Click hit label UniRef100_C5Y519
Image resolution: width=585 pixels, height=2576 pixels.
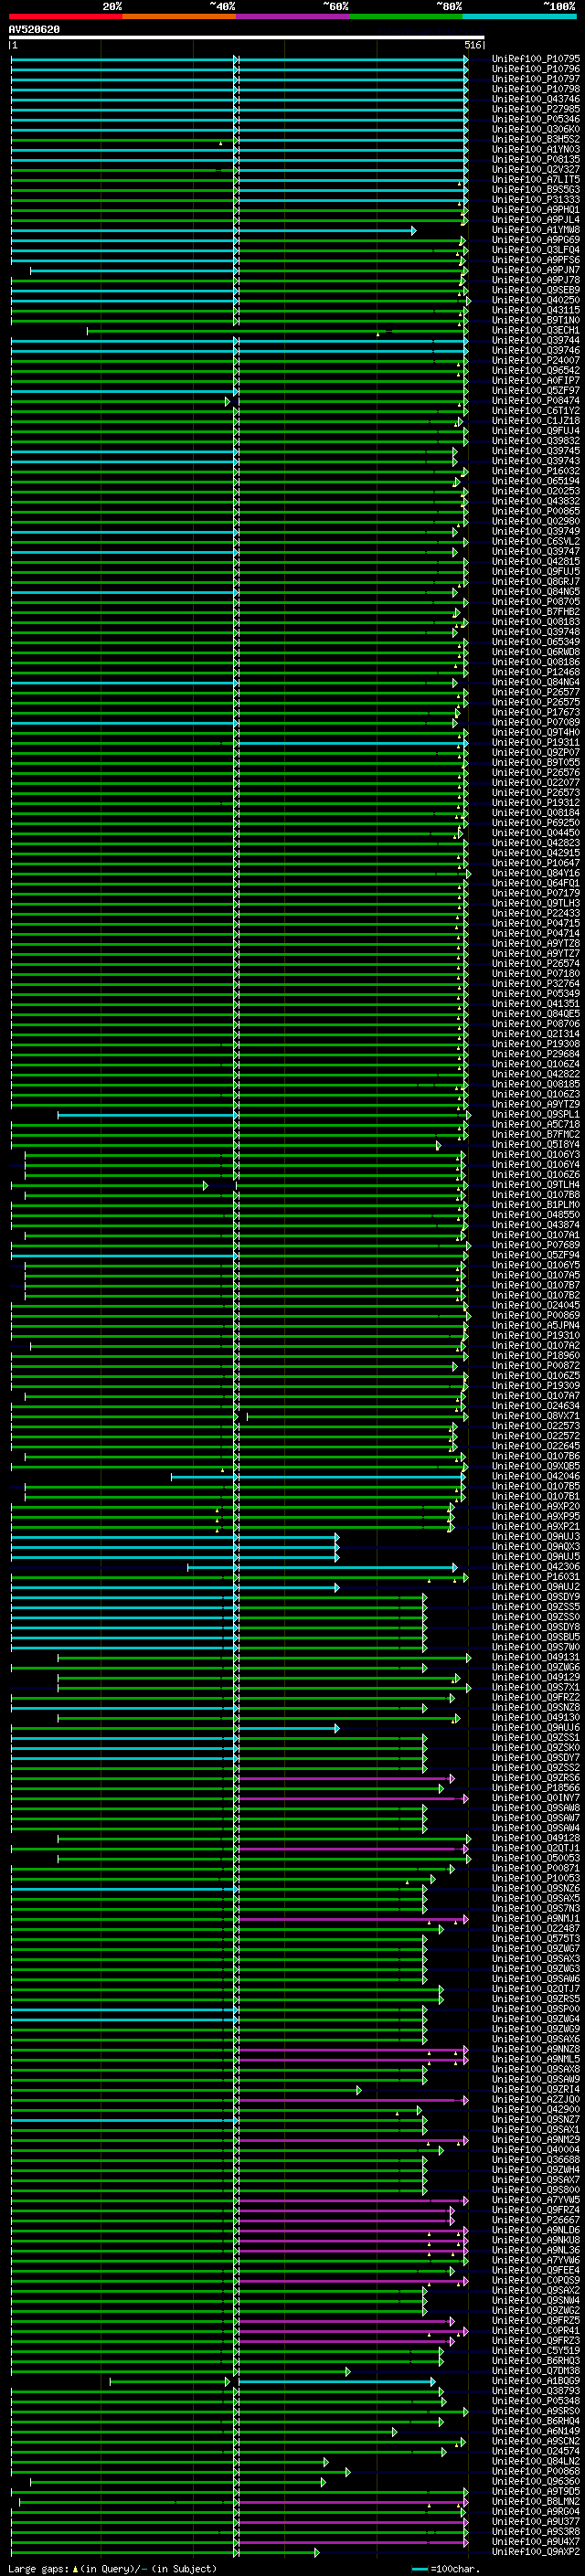[x=536, y=2350]
